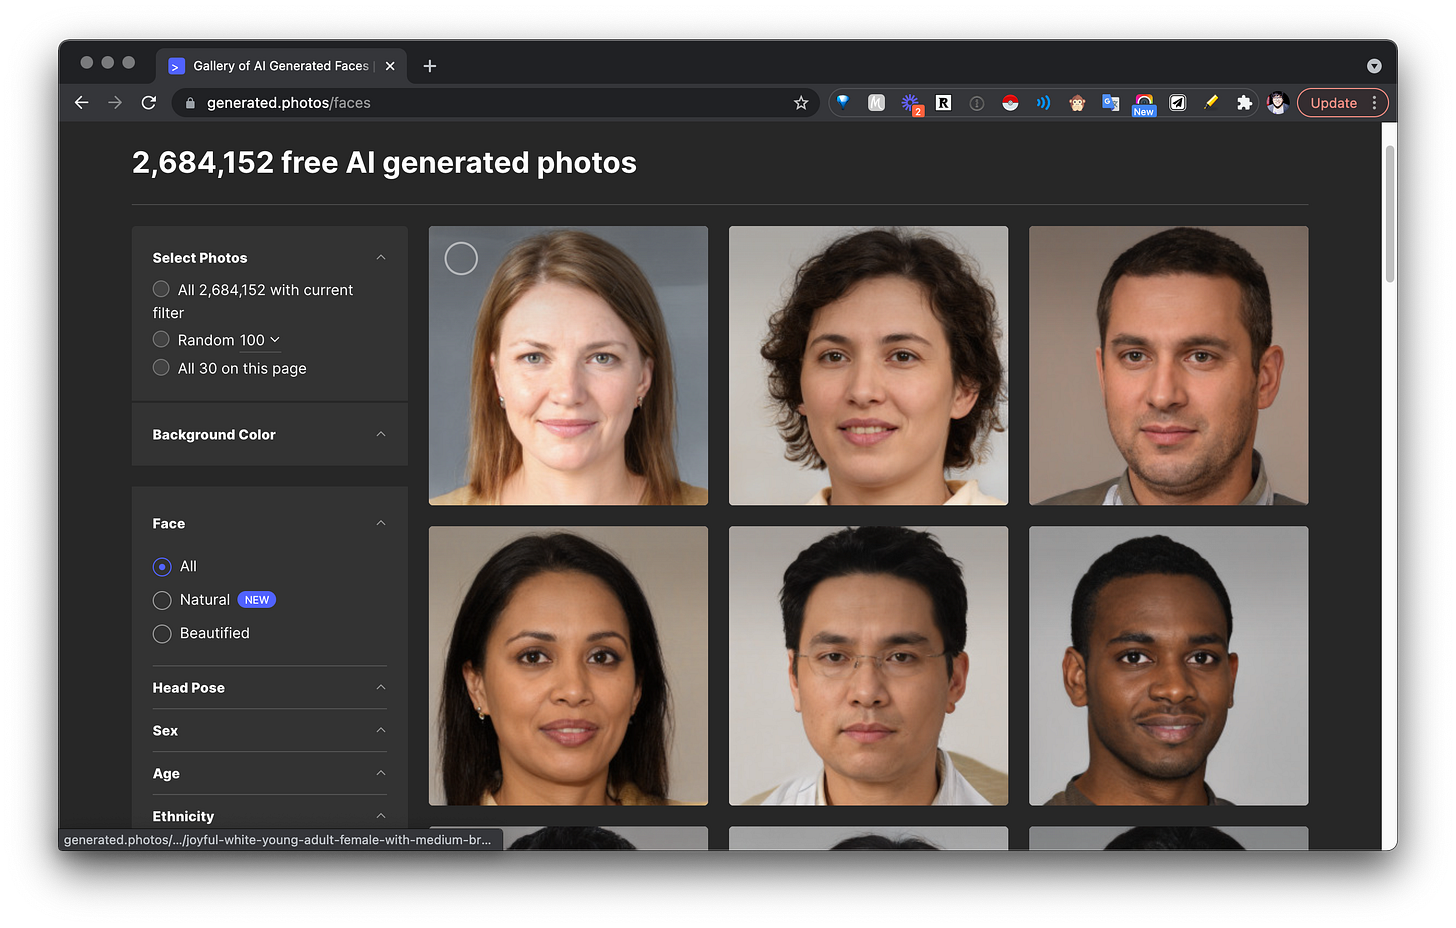
Task: Close the Gallery of AI Generated Faces tab
Action: click(390, 66)
